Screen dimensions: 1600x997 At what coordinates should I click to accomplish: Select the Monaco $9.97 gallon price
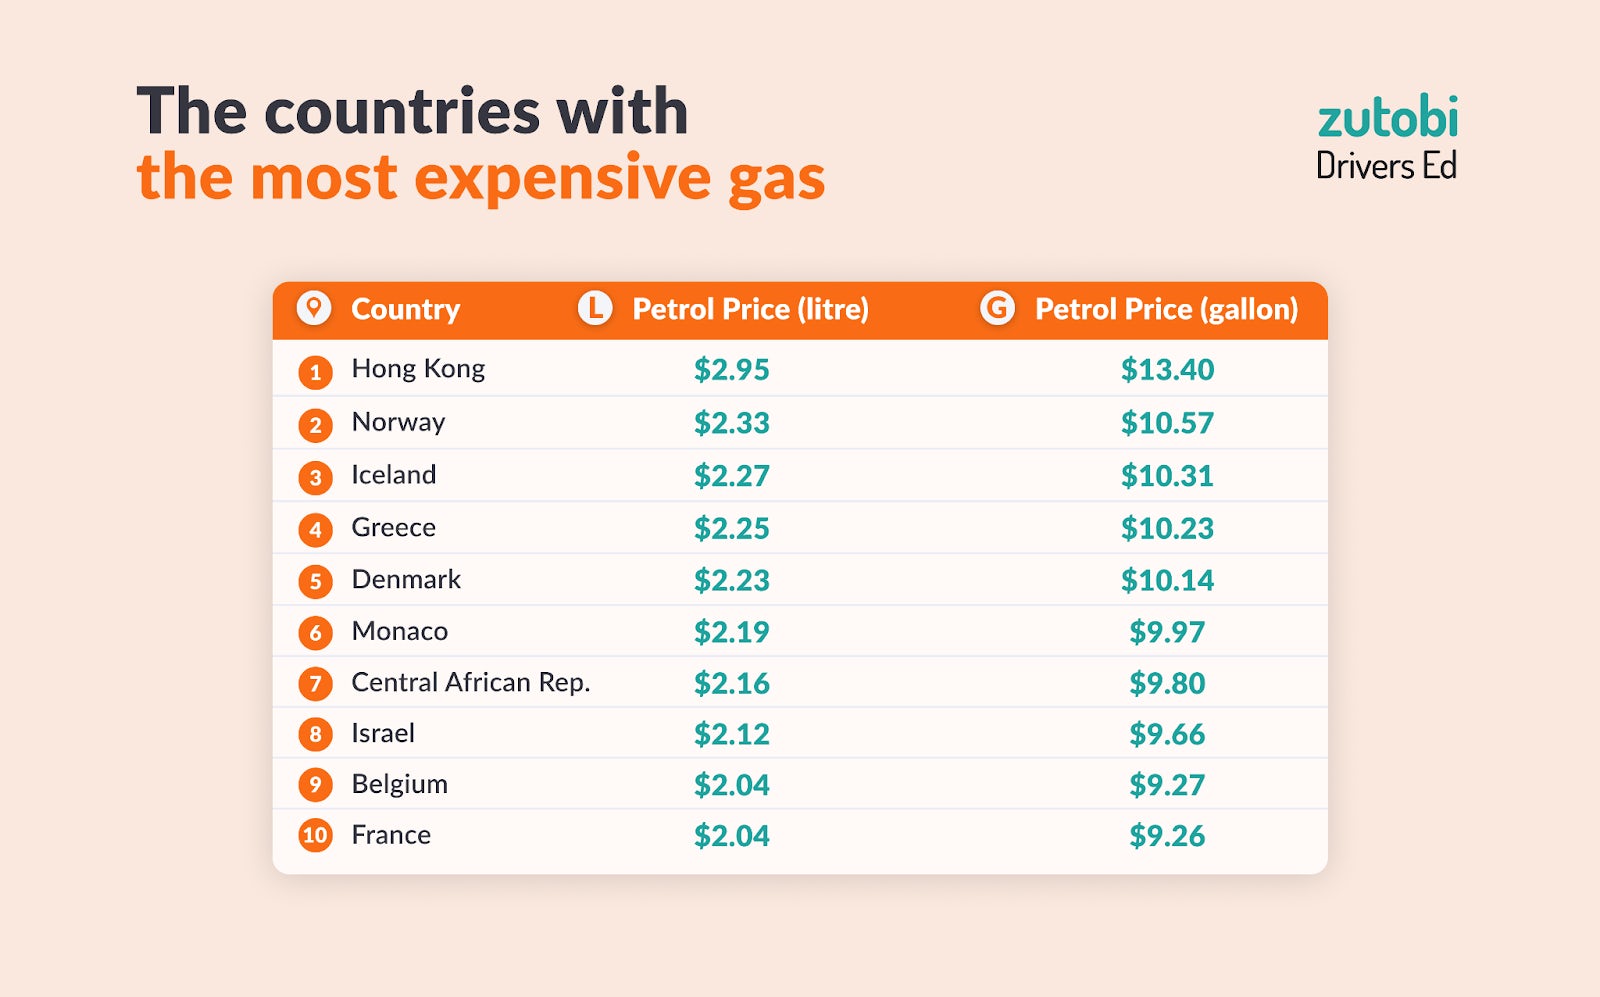click(x=1167, y=632)
